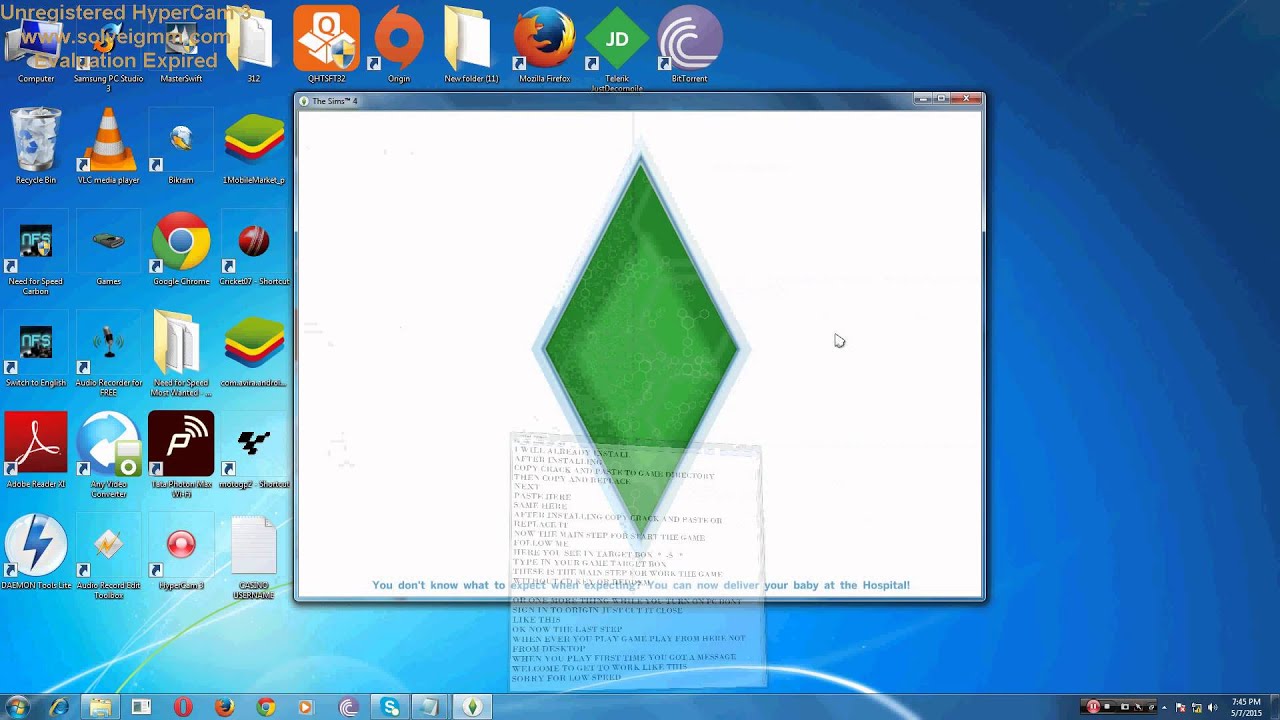This screenshot has width=1280, height=720.
Task: Open the folder named 312
Action: point(253,48)
